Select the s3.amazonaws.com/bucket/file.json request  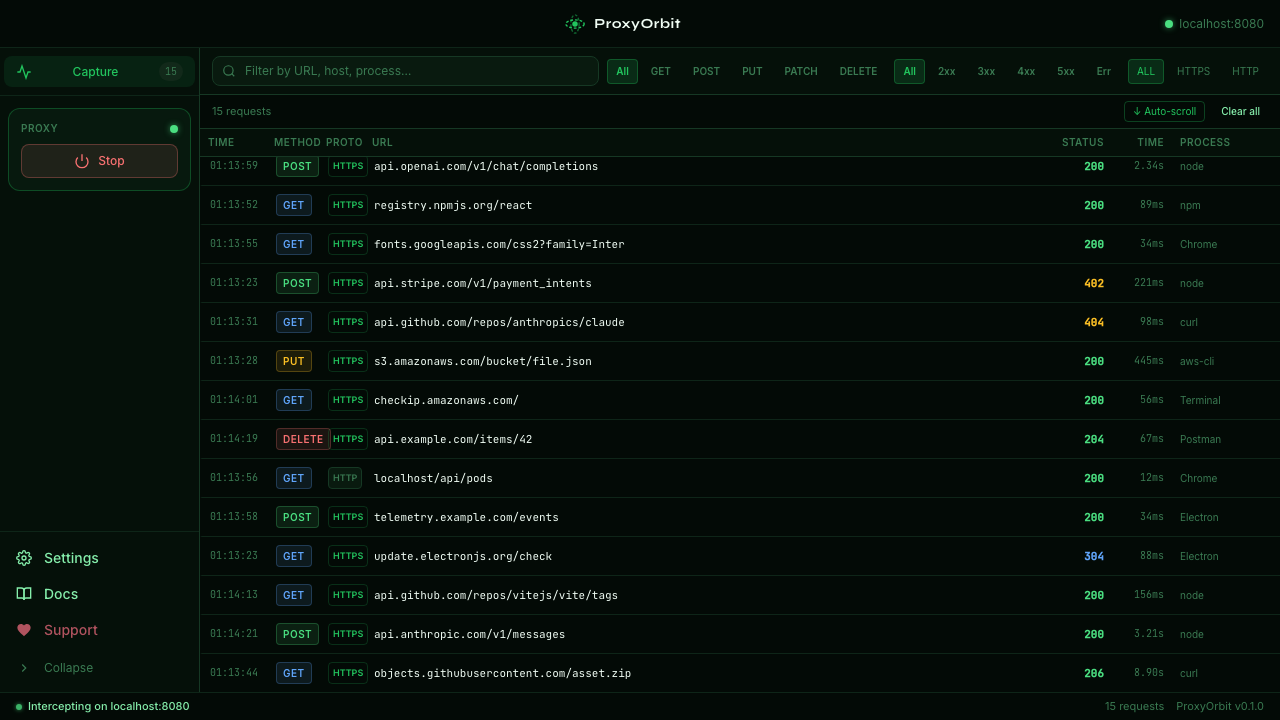pyautogui.click(x=740, y=361)
